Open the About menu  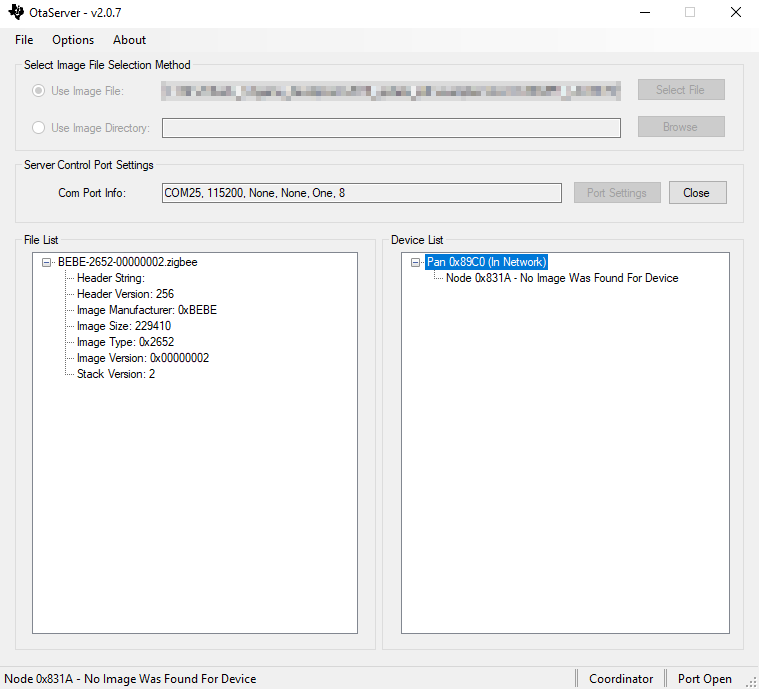tap(129, 40)
